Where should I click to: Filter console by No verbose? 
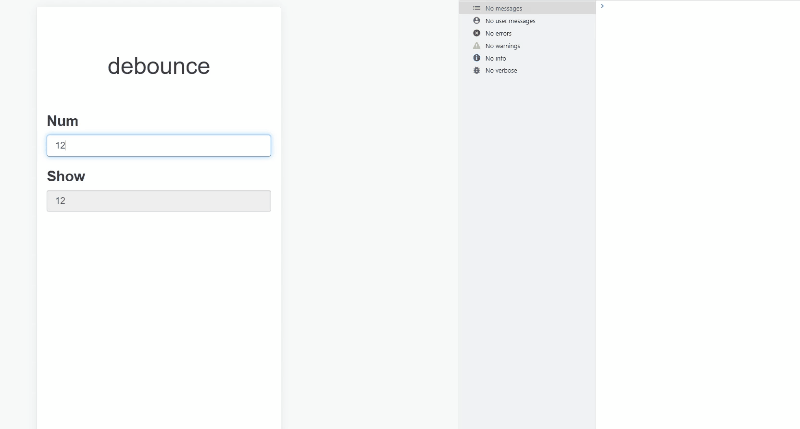[x=501, y=70]
